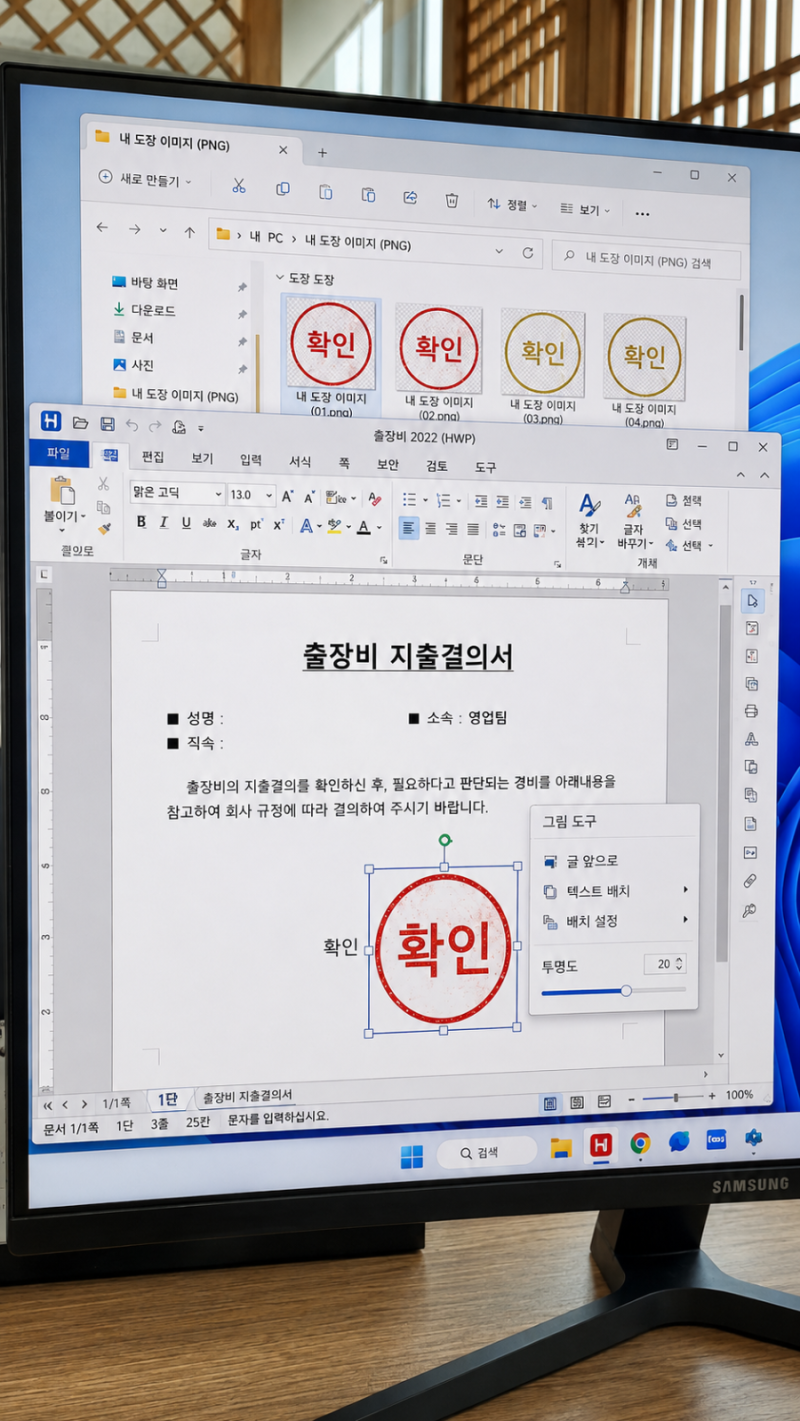800x1421 pixels.
Task: Click subscript x₂ icon
Action: click(x=233, y=523)
